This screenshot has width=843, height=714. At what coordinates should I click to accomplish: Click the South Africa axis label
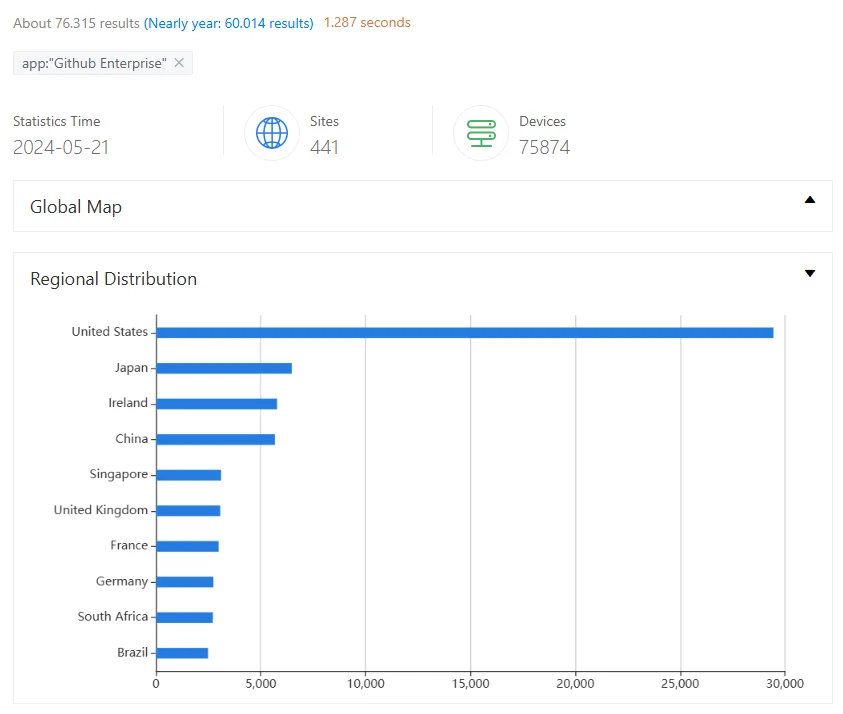(112, 616)
